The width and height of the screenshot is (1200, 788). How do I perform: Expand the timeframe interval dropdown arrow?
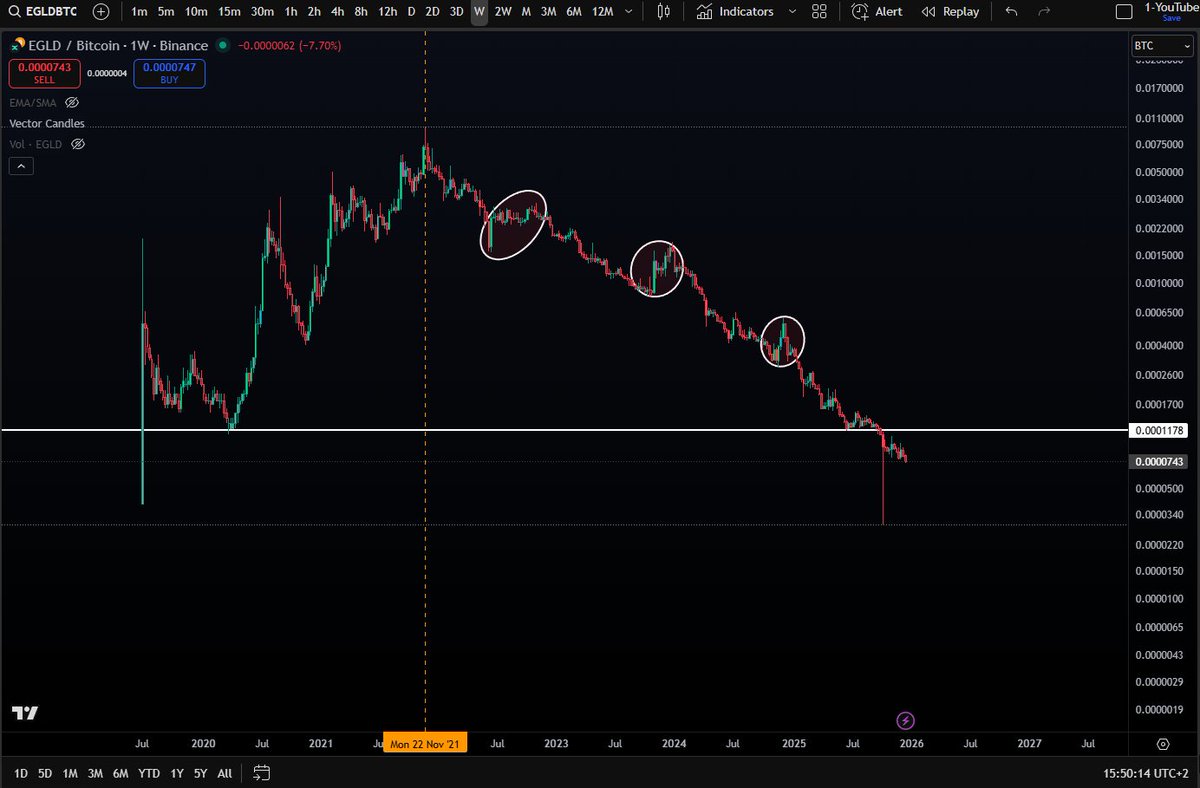(x=629, y=12)
